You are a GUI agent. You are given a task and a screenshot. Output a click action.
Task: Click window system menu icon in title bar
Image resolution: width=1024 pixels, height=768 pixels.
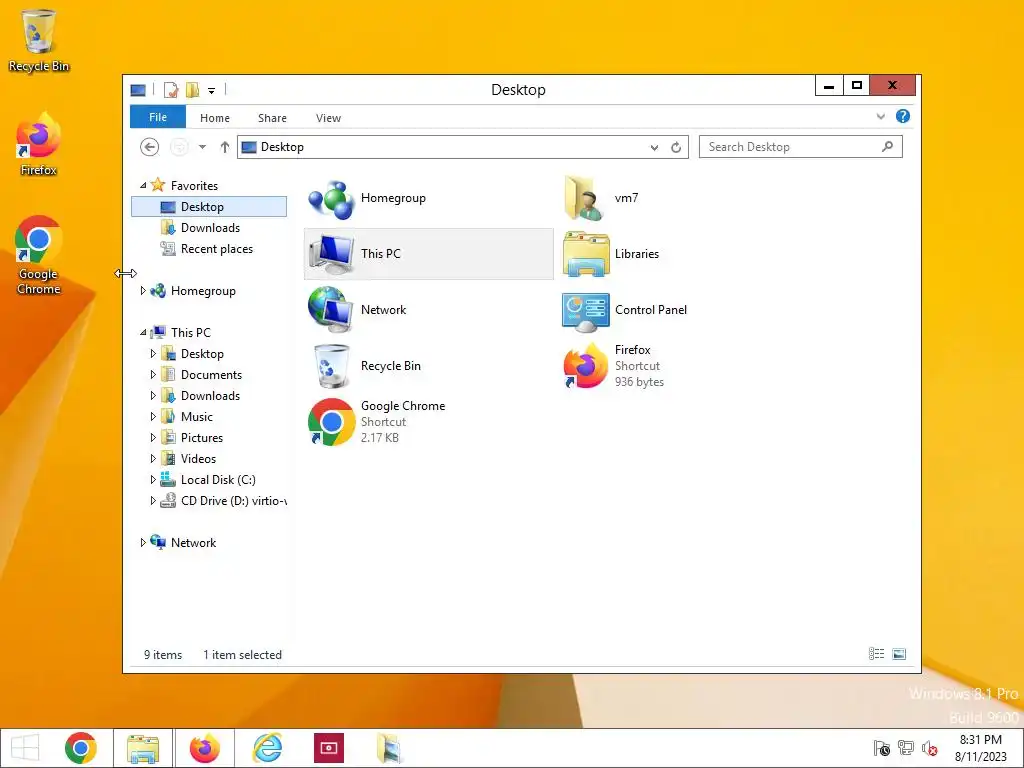pyautogui.click(x=138, y=90)
